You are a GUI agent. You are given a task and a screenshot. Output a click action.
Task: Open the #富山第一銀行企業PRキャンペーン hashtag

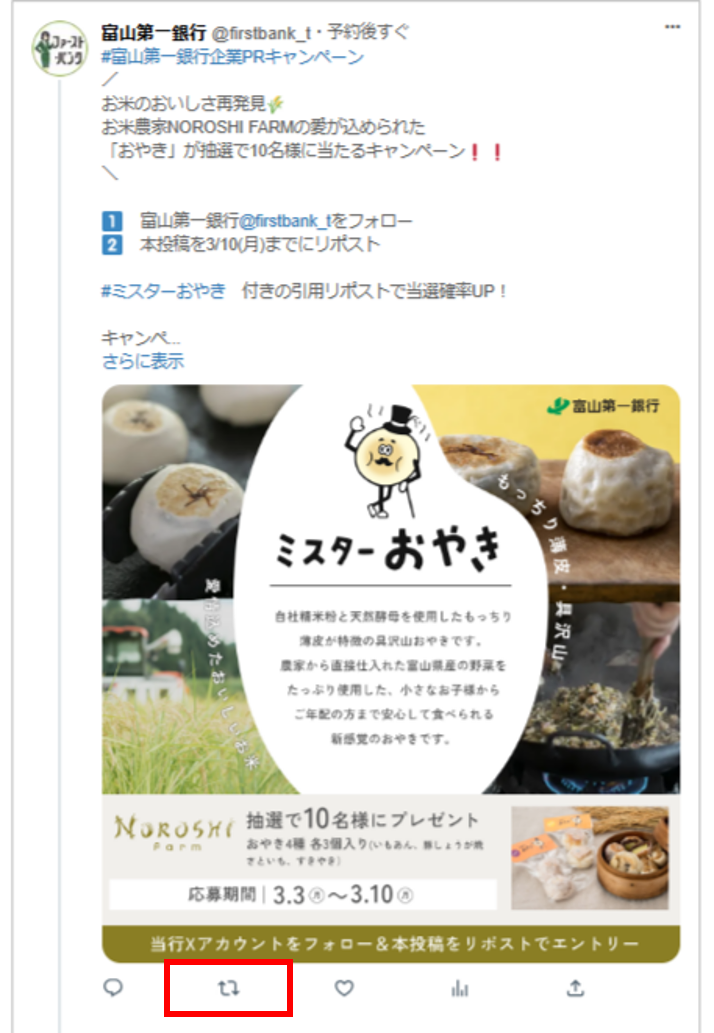coord(233,57)
